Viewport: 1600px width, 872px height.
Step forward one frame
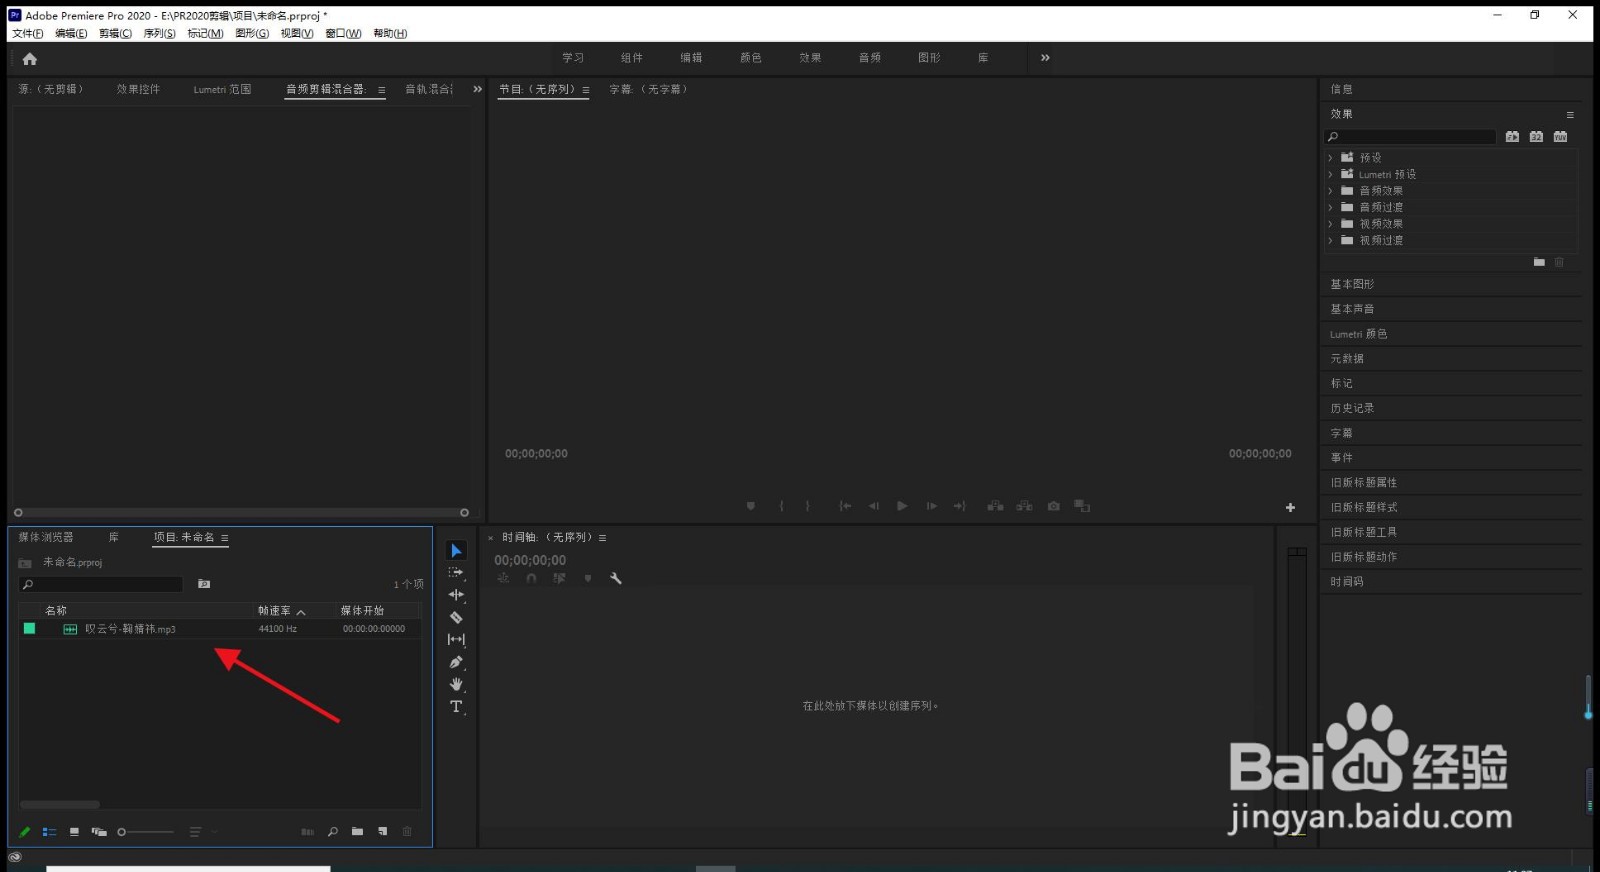click(931, 506)
